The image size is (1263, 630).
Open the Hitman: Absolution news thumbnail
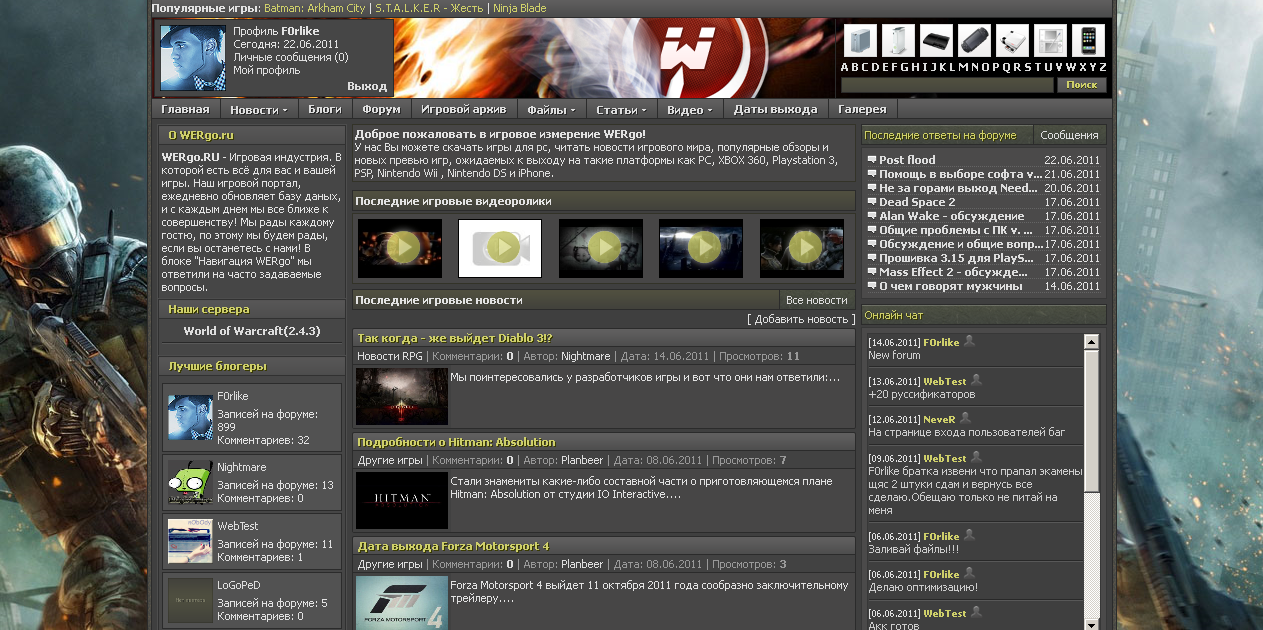pos(401,500)
